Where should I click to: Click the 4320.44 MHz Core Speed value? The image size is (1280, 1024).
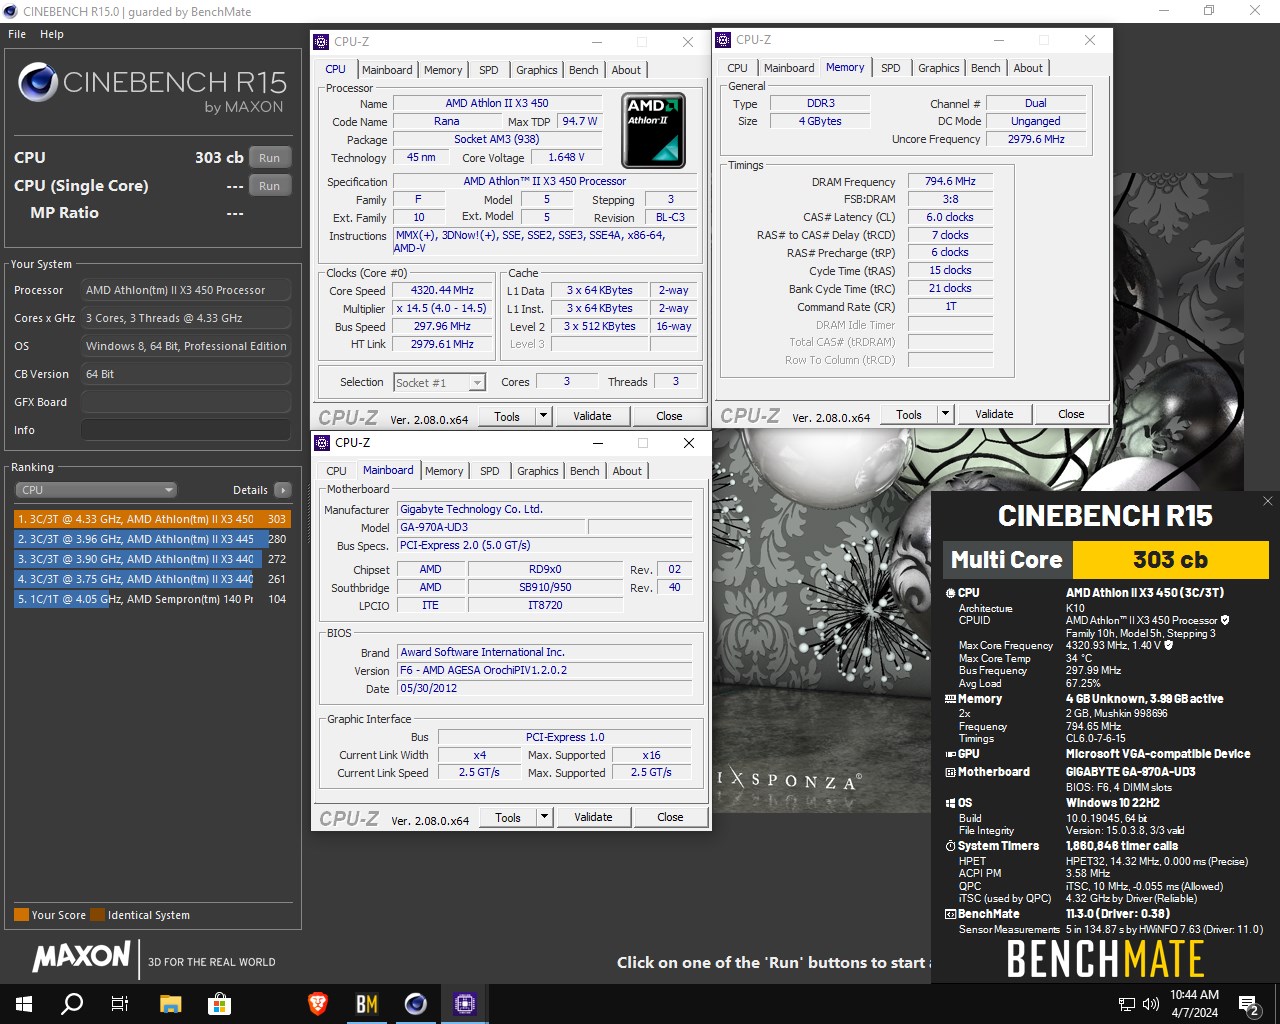coord(443,290)
